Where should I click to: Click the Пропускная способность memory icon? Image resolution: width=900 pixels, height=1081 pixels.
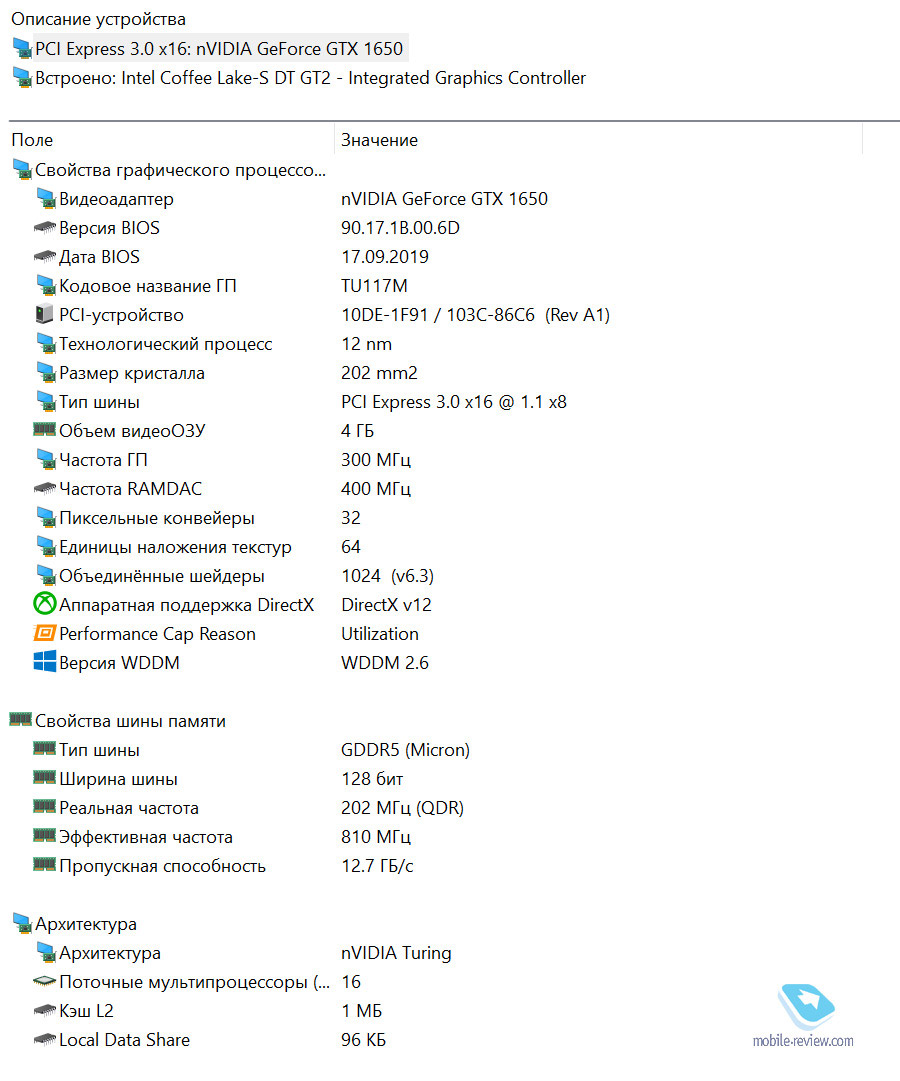coord(45,865)
